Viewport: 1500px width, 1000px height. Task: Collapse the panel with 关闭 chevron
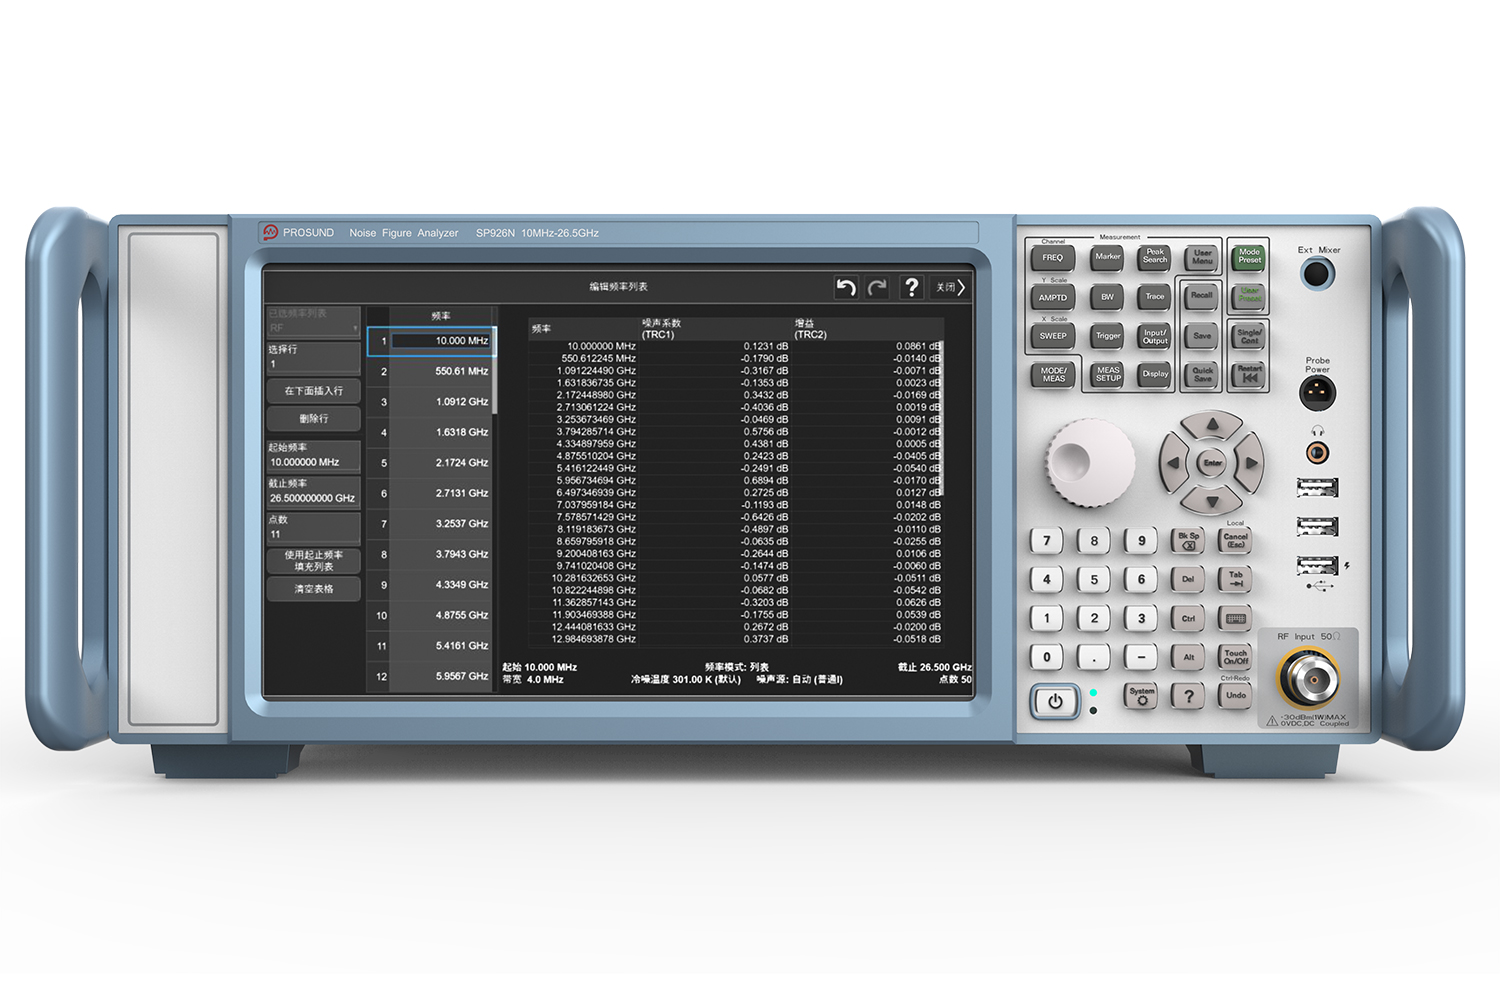point(951,288)
